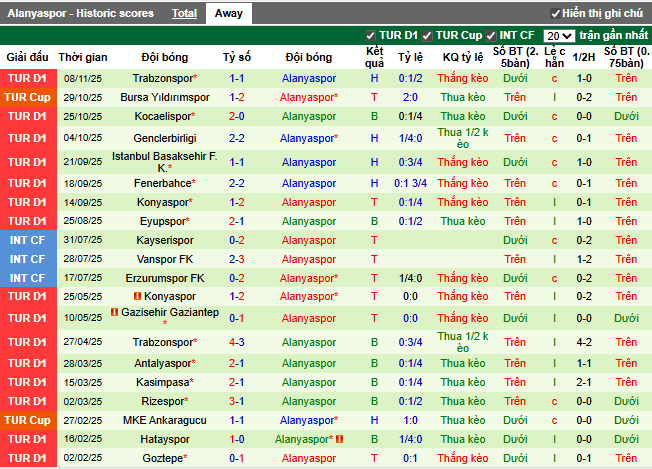Click red card icon next to Konyaspor 25/05/25
Image resolution: width=652 pixels, height=469 pixels.
(137, 296)
